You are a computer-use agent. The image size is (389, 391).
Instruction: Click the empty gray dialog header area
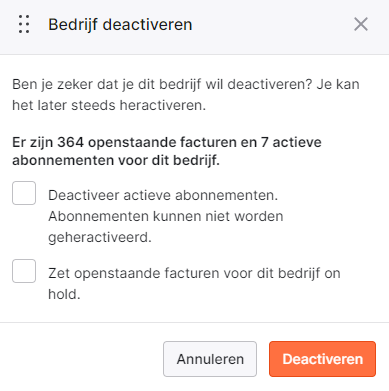click(x=273, y=25)
